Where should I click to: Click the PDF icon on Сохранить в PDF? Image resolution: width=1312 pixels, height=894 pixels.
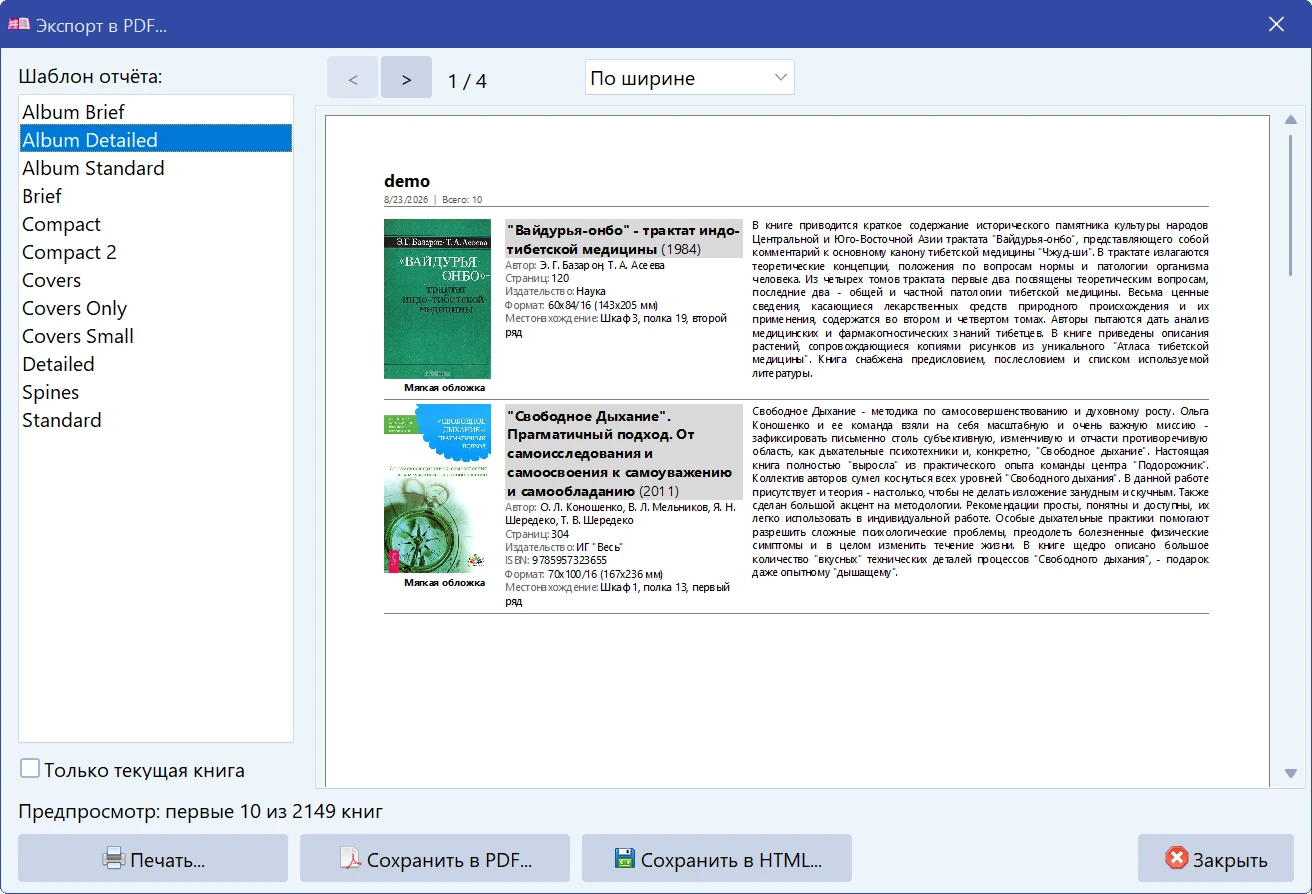pyautogui.click(x=350, y=859)
